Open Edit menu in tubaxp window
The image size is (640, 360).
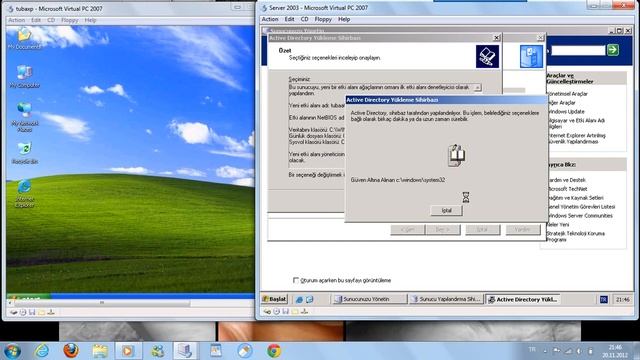36,20
